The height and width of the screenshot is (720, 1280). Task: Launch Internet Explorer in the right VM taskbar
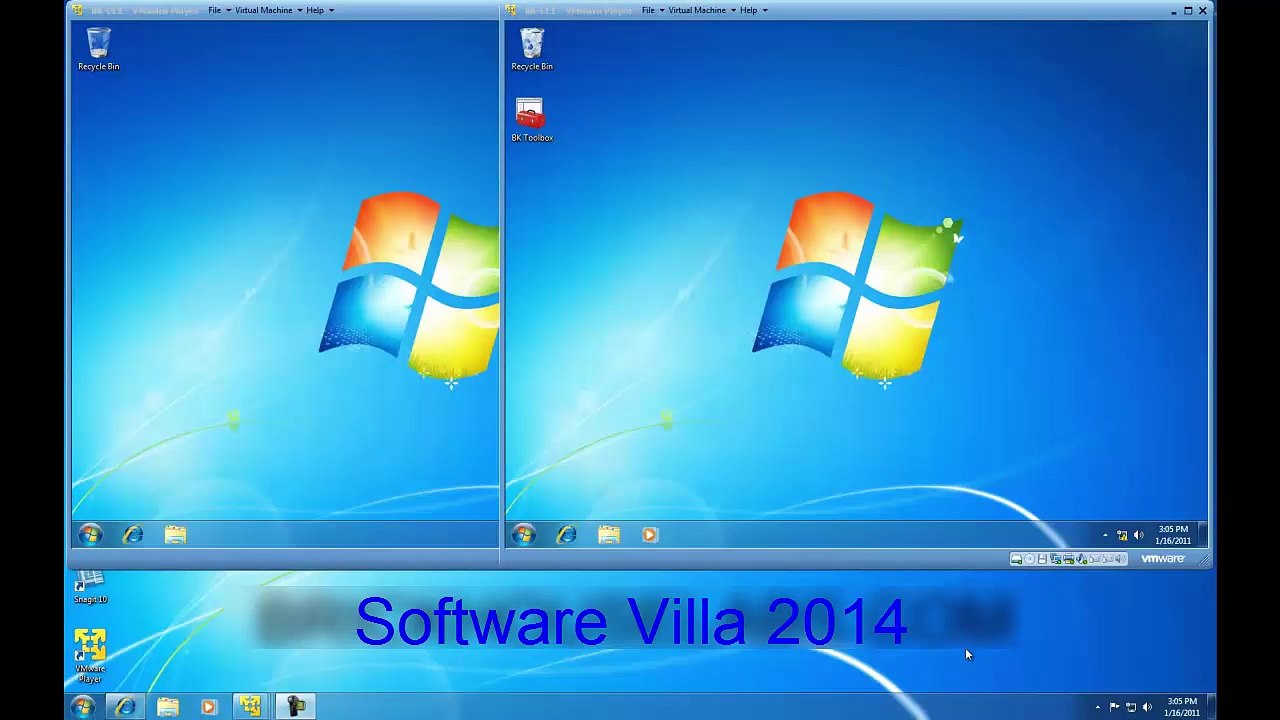coord(566,535)
